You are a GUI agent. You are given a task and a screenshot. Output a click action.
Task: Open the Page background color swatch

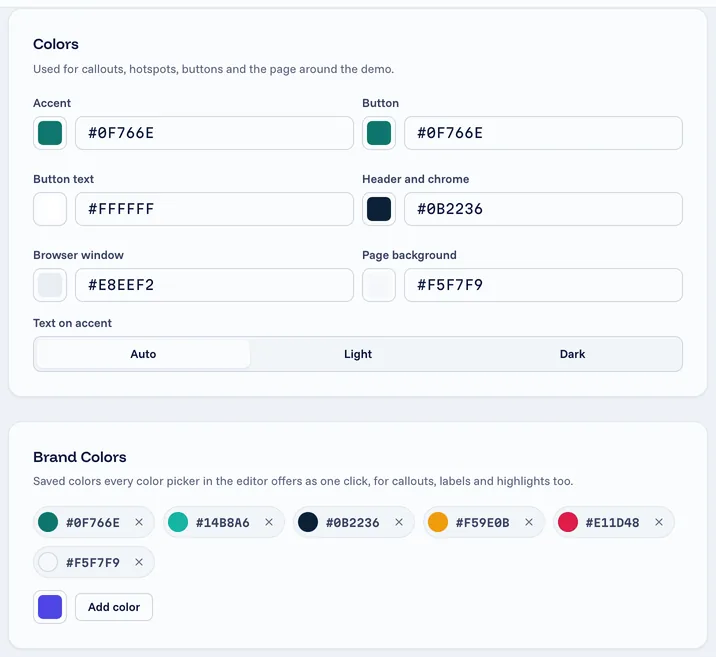pyautogui.click(x=379, y=285)
